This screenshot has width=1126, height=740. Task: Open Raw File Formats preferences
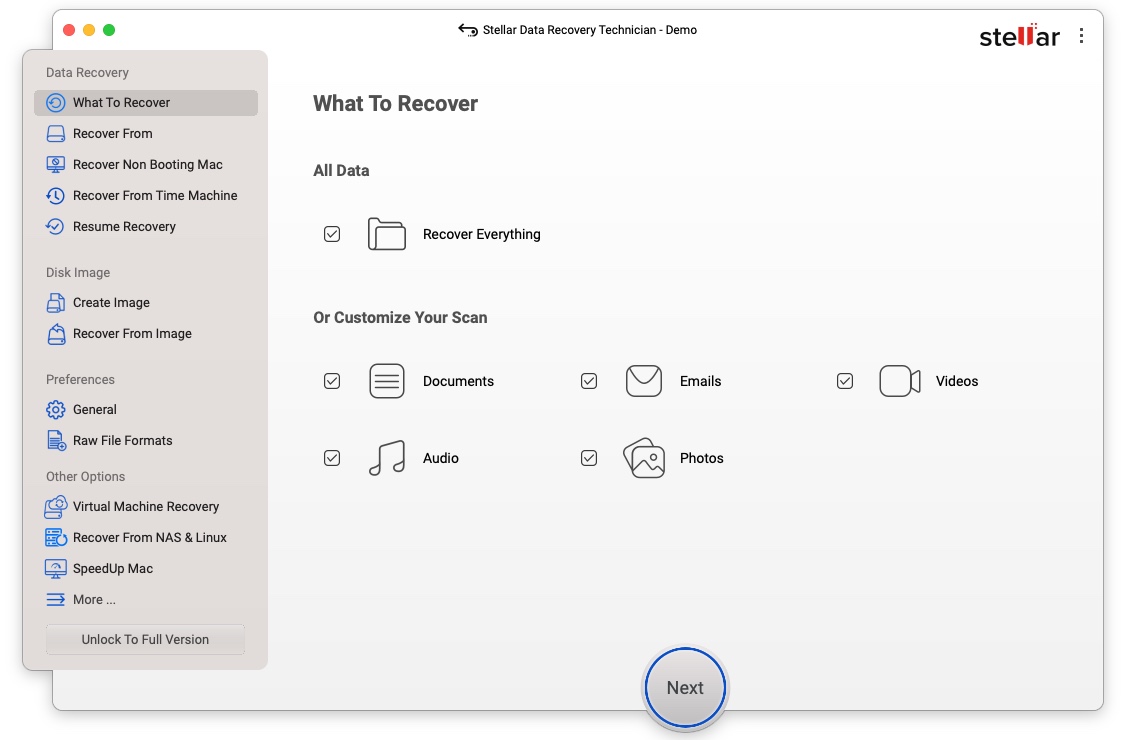123,440
